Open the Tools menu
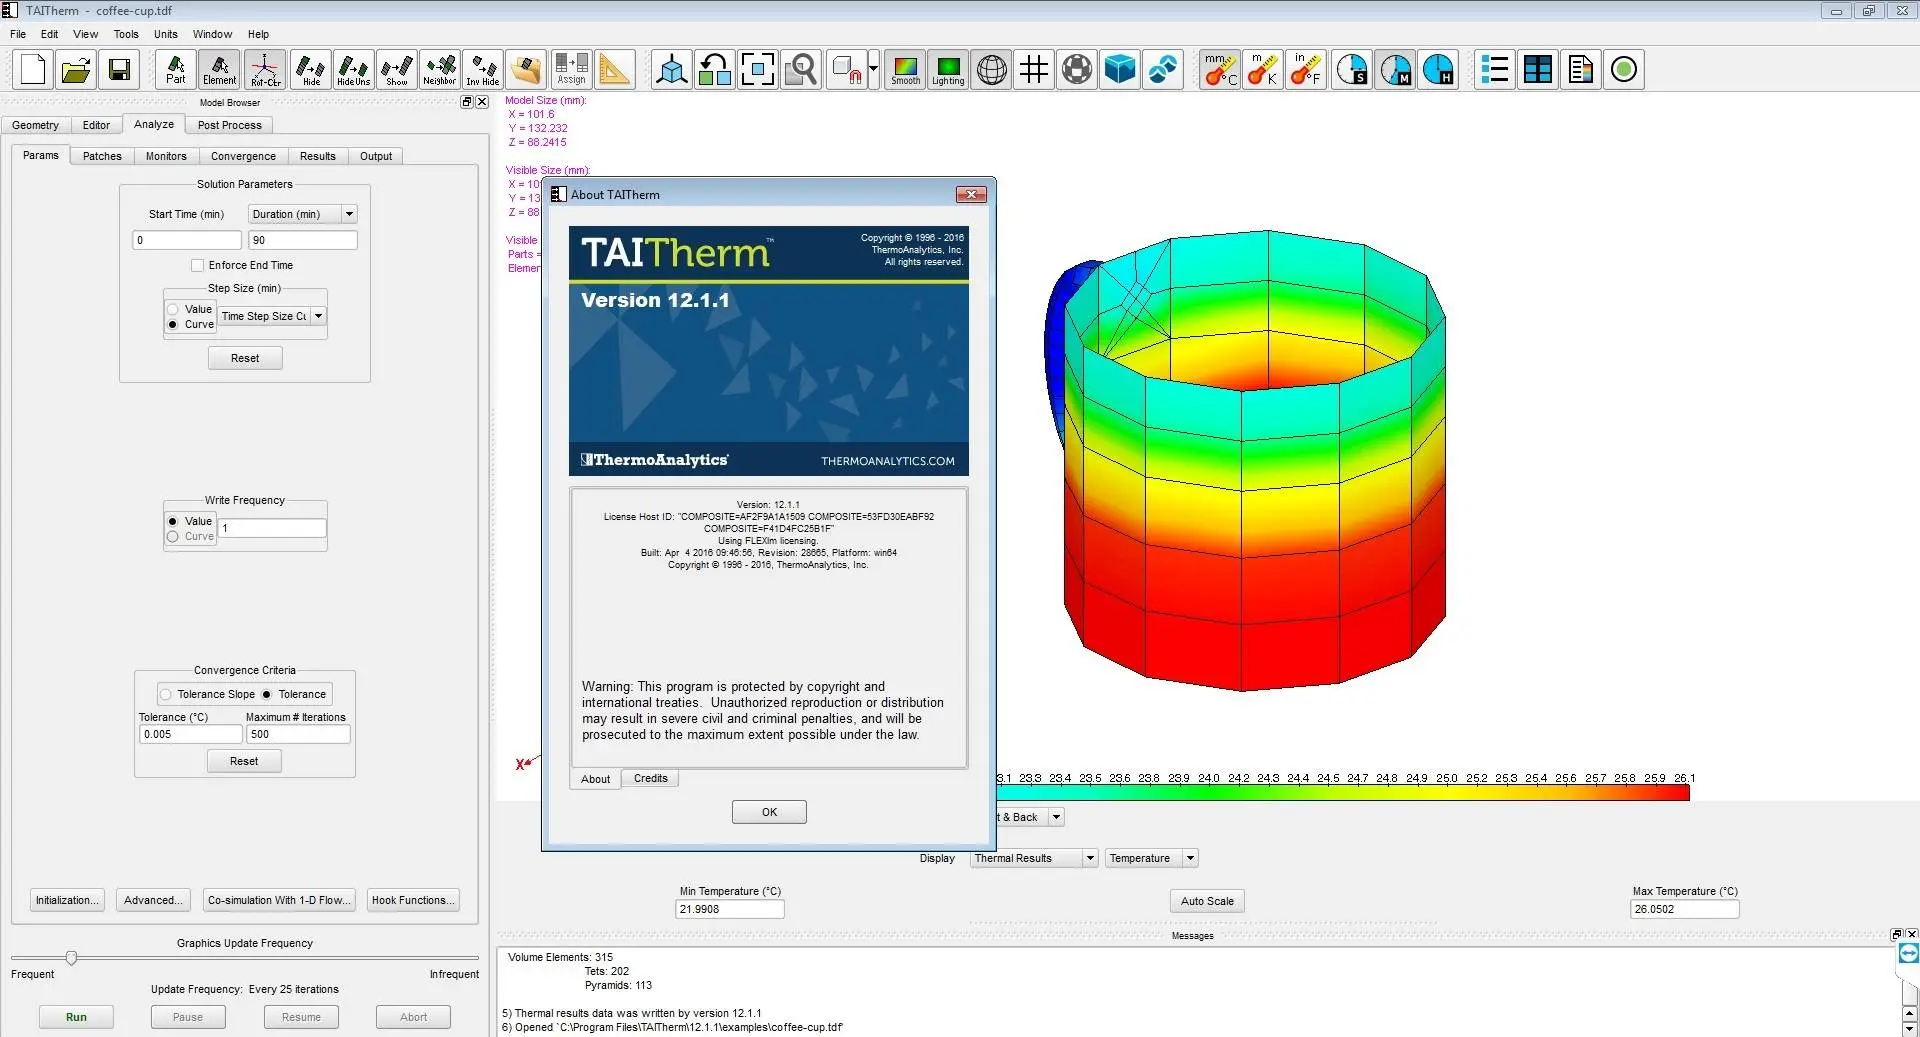The width and height of the screenshot is (1920, 1037). point(126,34)
